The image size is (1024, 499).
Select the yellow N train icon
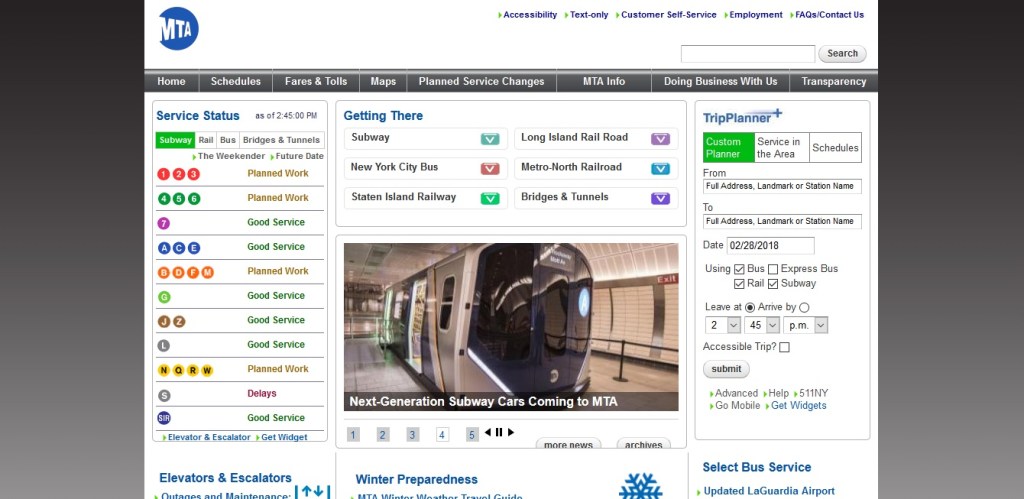click(164, 370)
